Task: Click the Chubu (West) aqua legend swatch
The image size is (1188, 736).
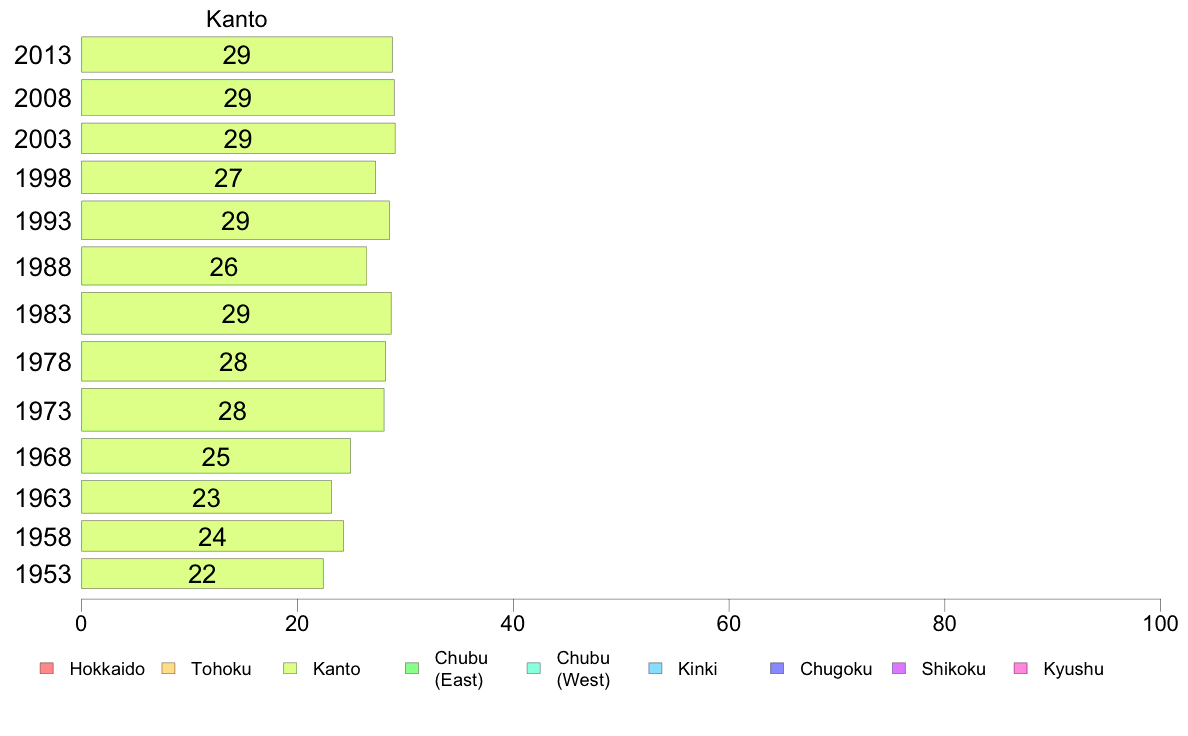Action: tap(533, 669)
